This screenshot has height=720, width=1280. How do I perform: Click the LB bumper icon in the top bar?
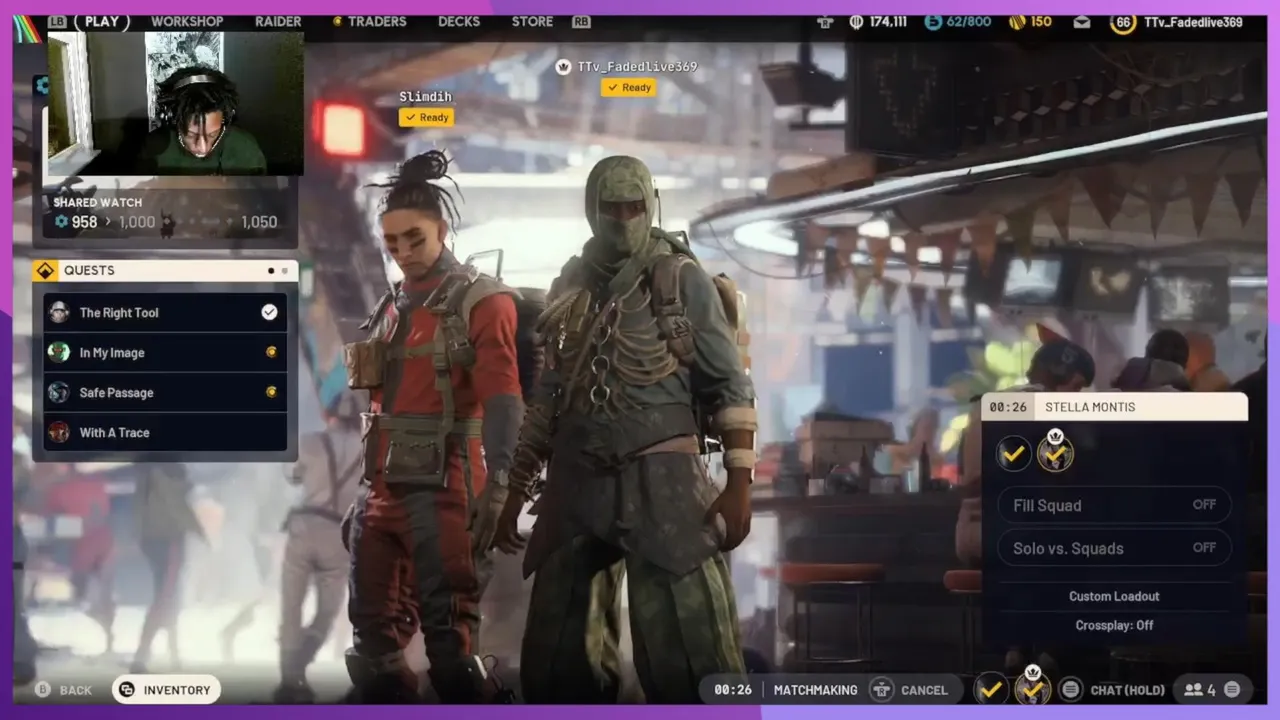point(59,21)
